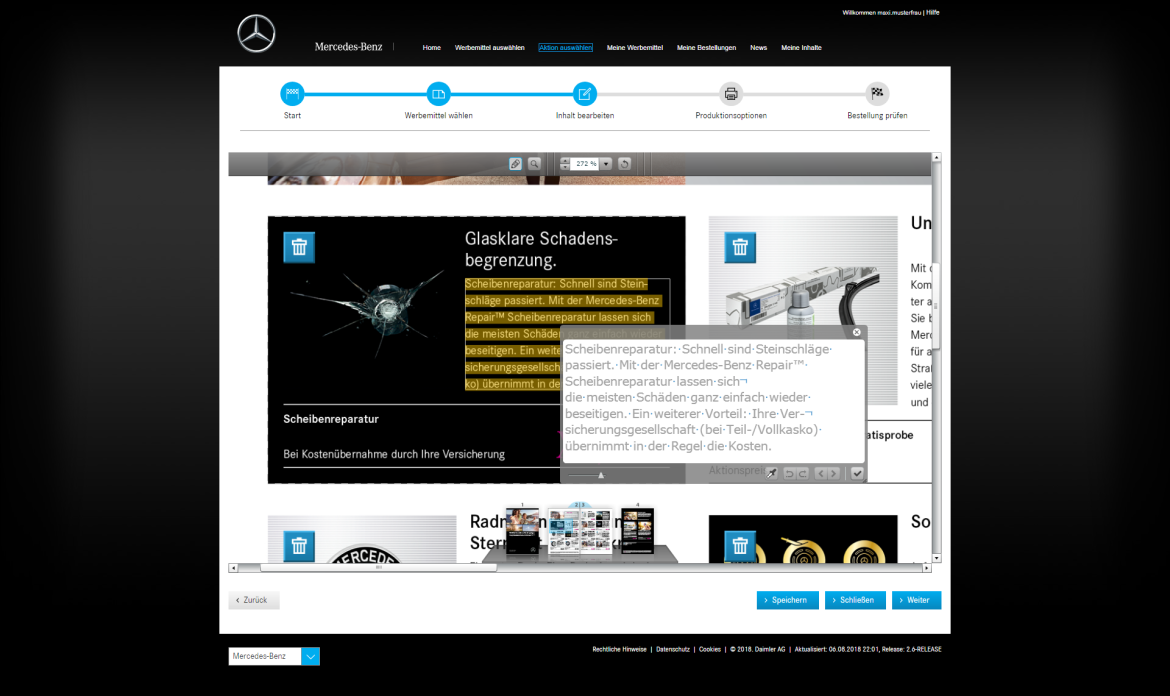
Task: Open the Rechtliche Hinweise footer link
Action: point(619,650)
